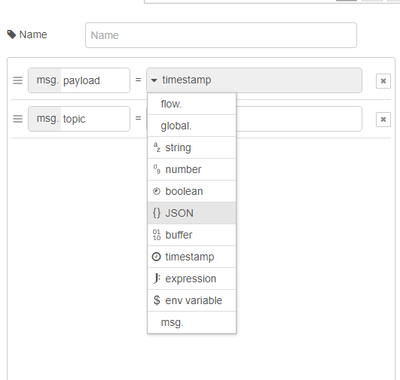The image size is (400, 380).
Task: Remove the msg.topic property row
Action: (383, 119)
